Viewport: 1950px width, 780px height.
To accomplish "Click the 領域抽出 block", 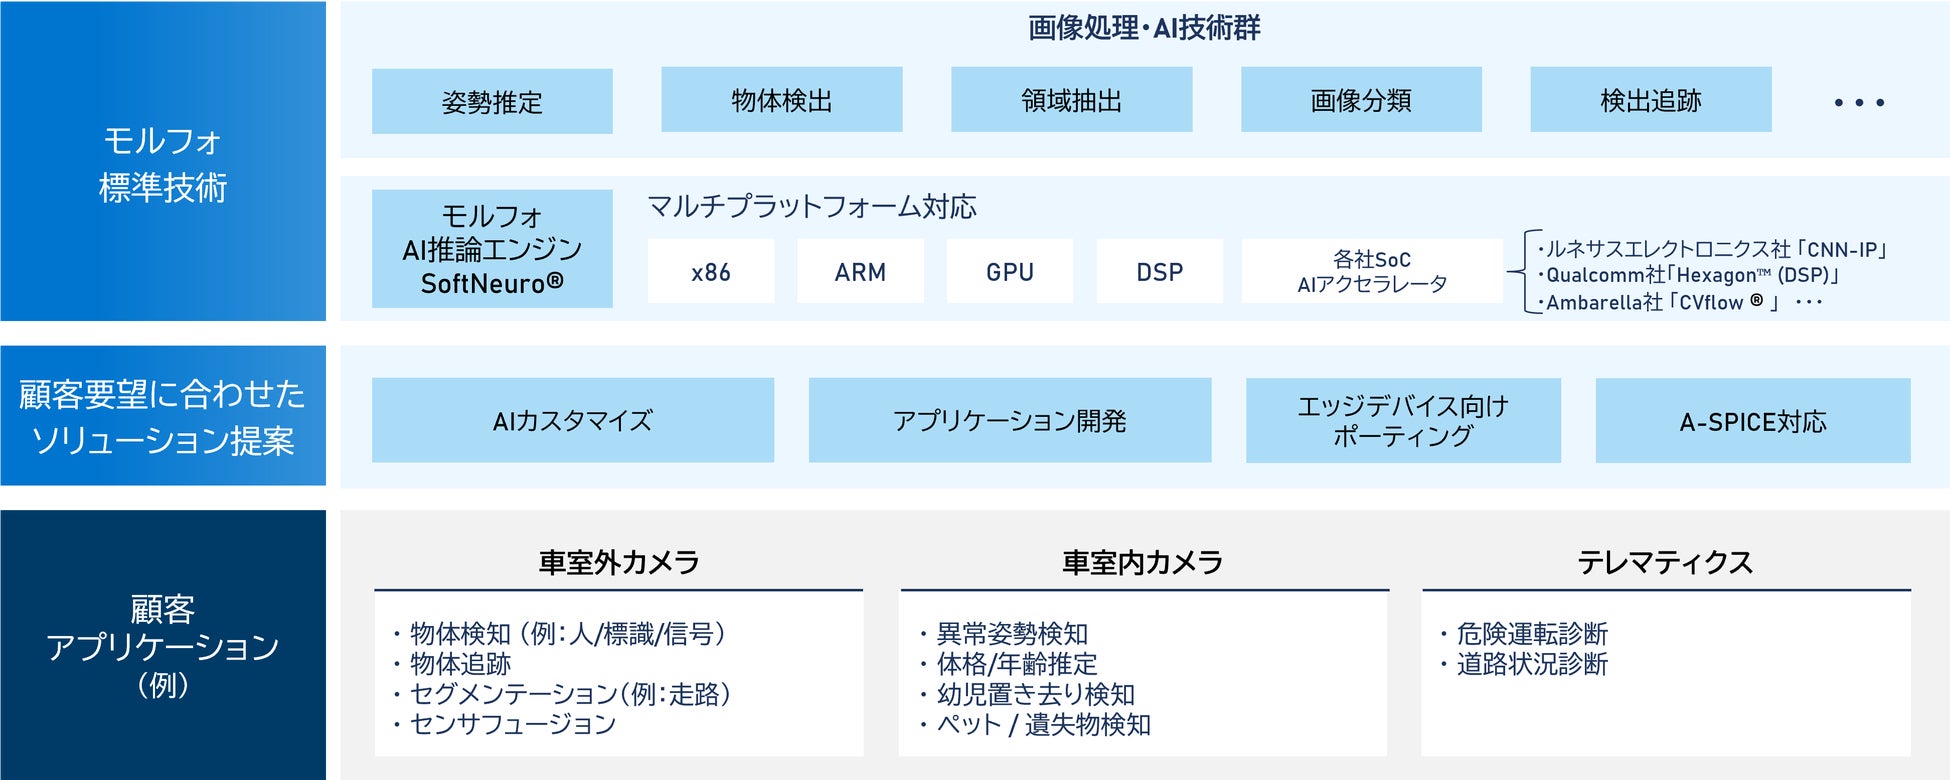I will tap(1071, 100).
